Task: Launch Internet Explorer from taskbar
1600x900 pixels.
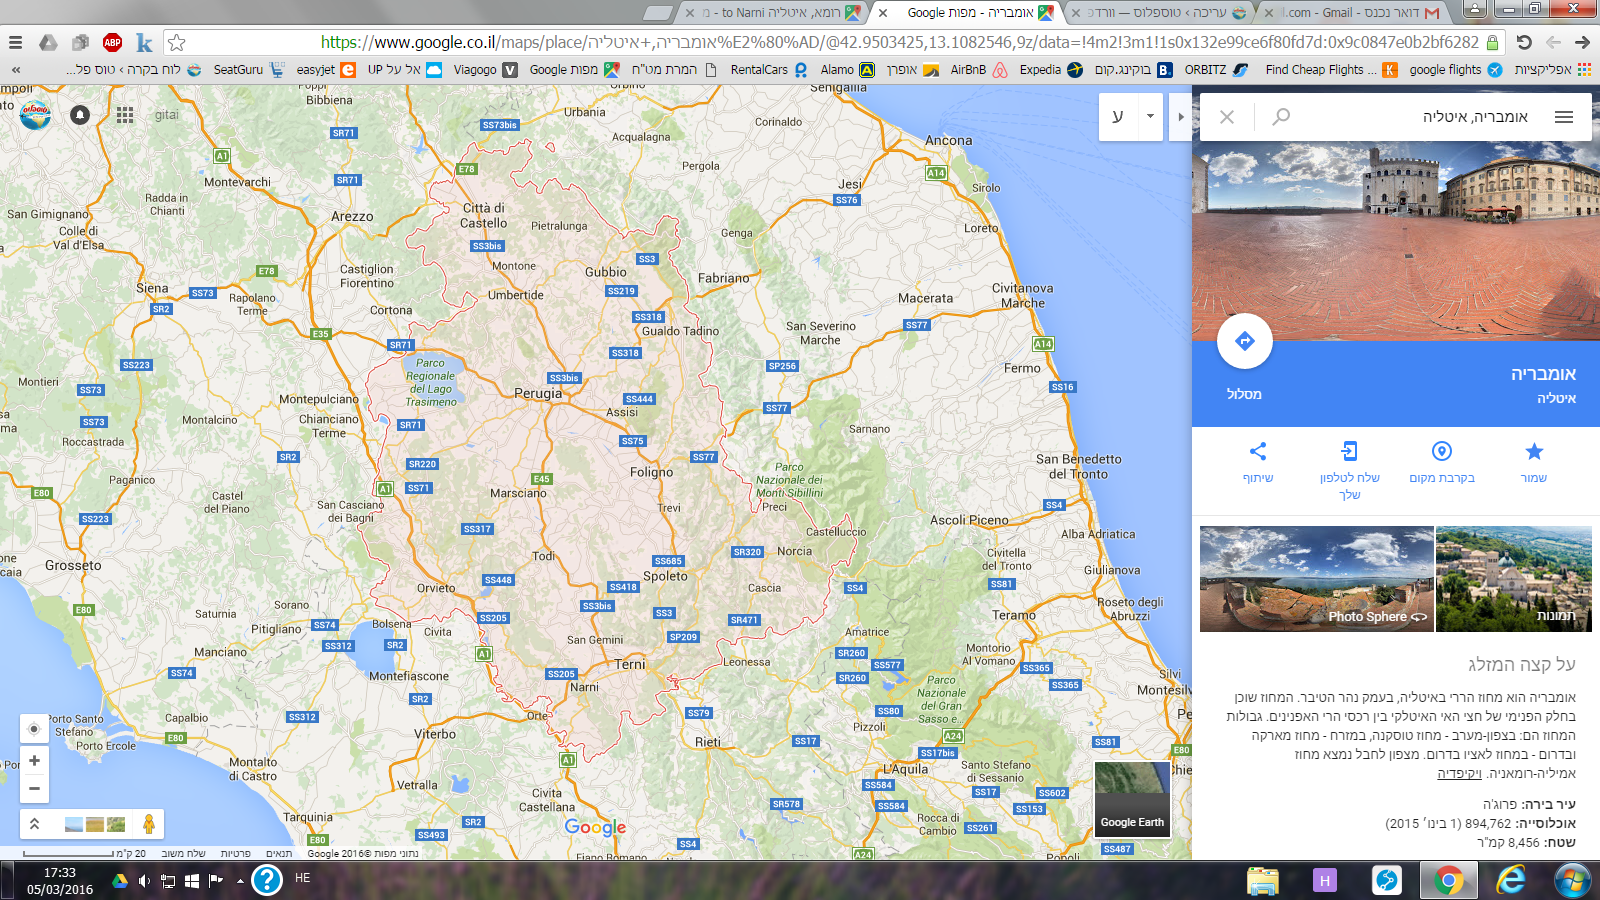Action: (1510, 880)
